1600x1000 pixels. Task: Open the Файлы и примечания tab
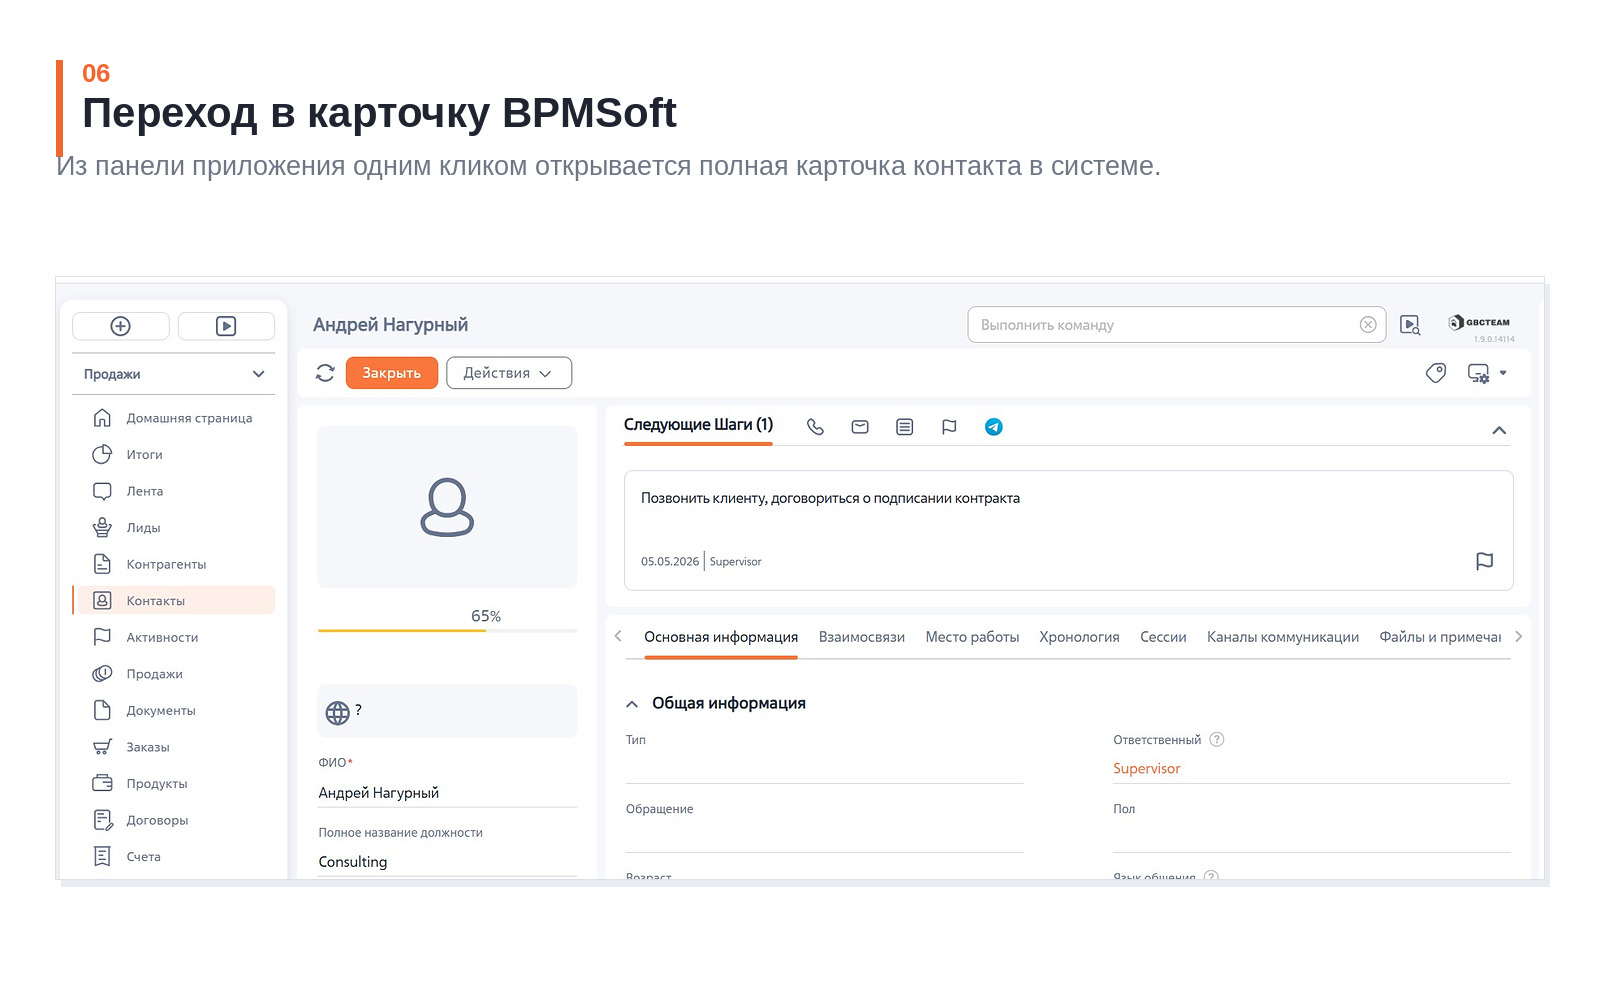(1440, 637)
